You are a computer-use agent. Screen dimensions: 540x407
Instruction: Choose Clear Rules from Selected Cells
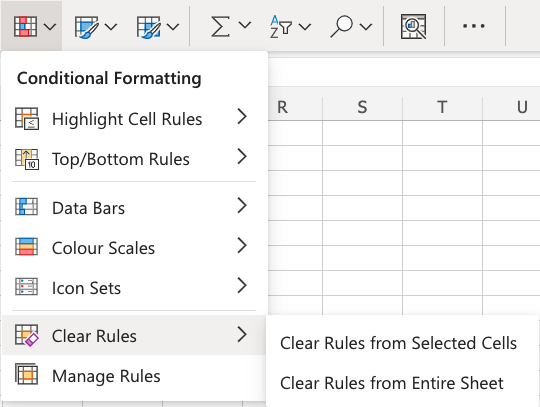[398, 343]
